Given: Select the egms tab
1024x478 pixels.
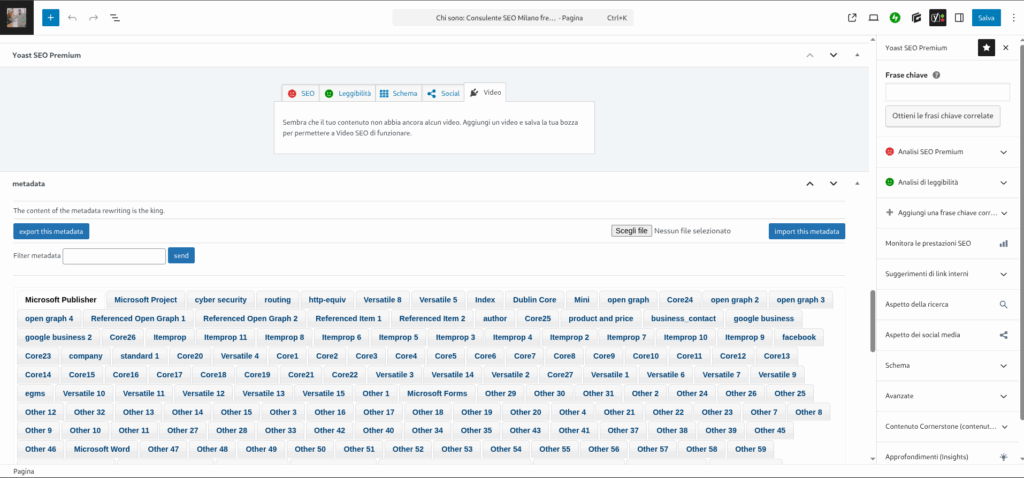Looking at the screenshot, I should [35, 394].
